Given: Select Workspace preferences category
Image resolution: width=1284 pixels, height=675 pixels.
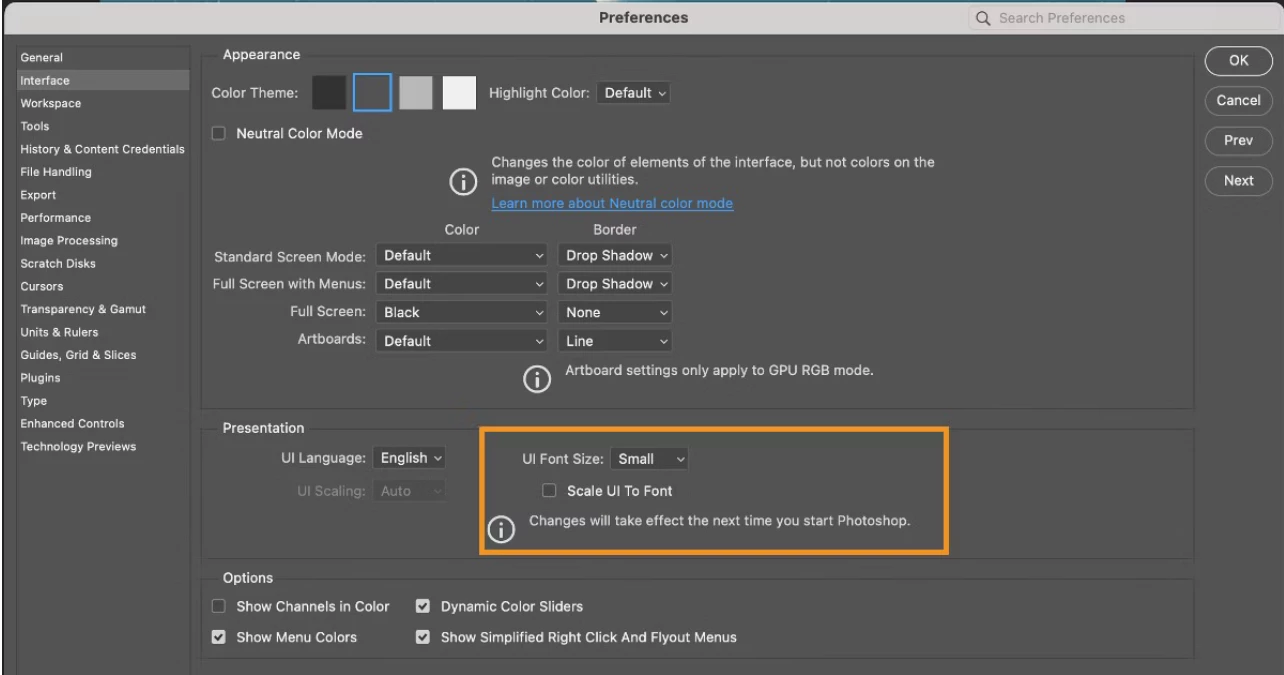Looking at the screenshot, I should 51,103.
